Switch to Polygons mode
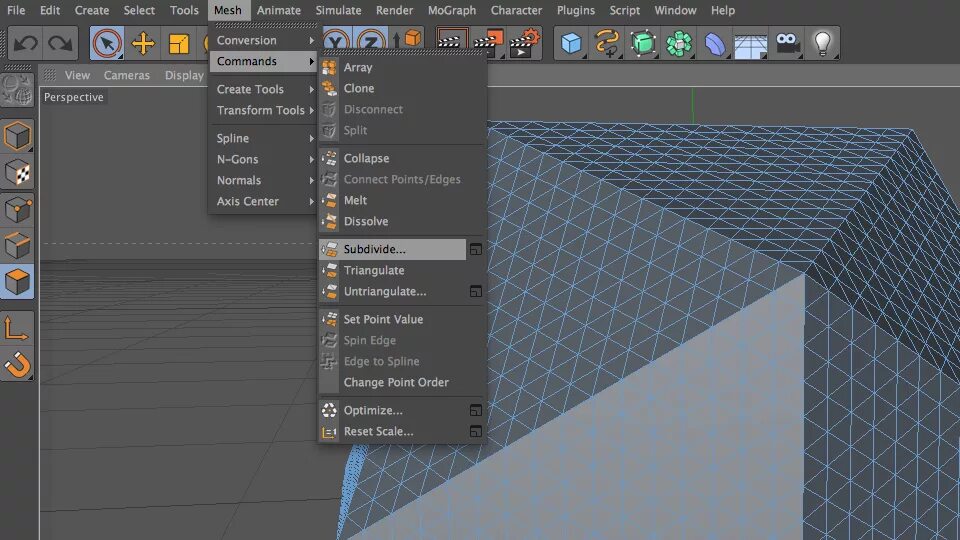 click(x=17, y=282)
